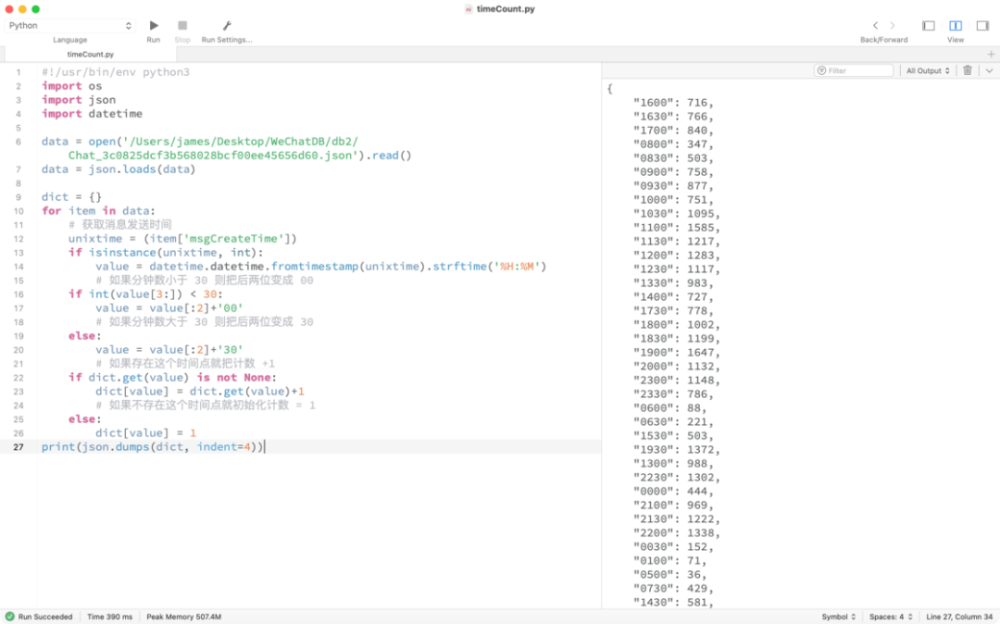Click output entry "0930": 877
The width and height of the screenshot is (1000, 624).
tap(673, 186)
